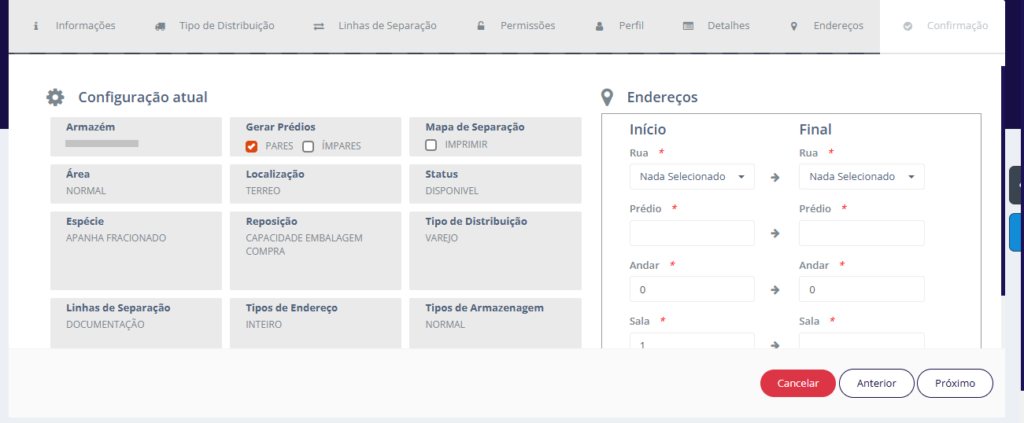Enable the ÍMPARES checkbox
Viewport: 1024px width, 423px height.
tap(309, 146)
